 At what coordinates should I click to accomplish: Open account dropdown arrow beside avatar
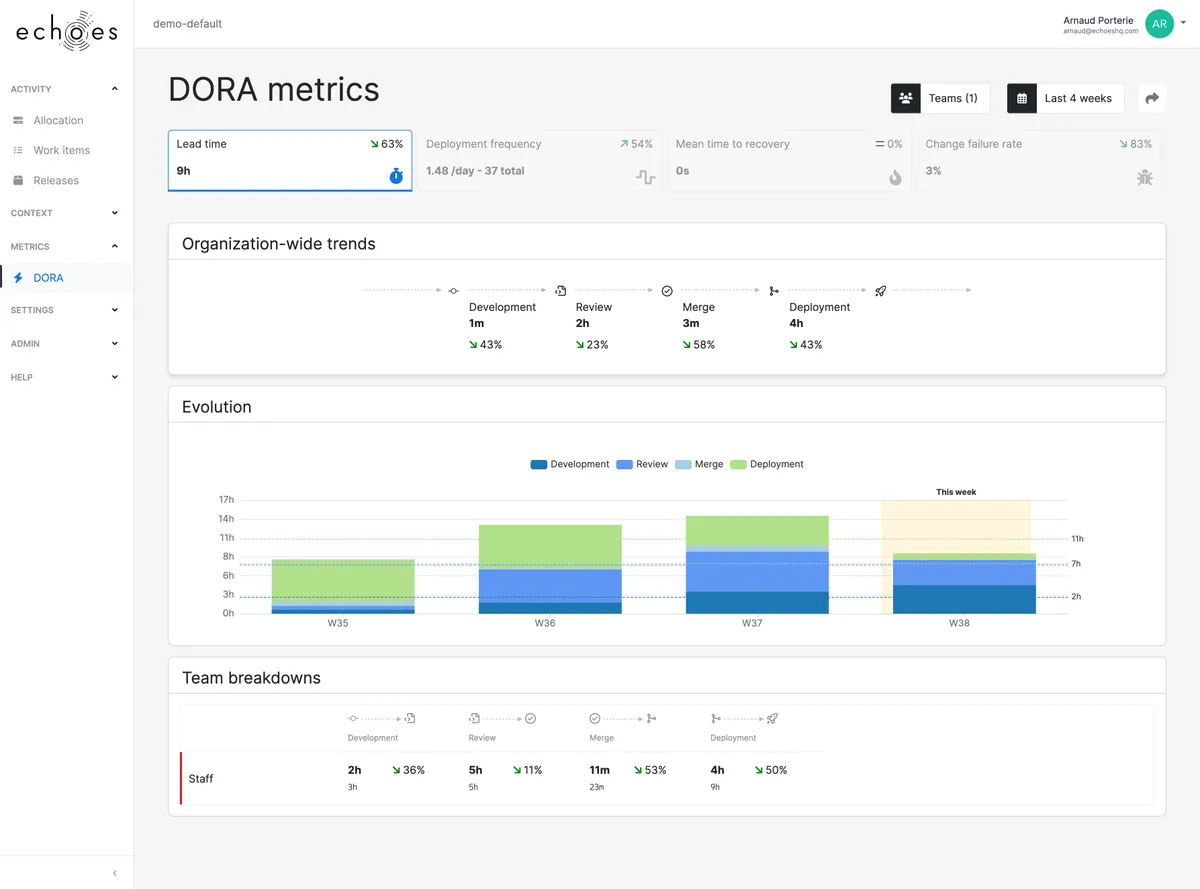tap(1183, 21)
